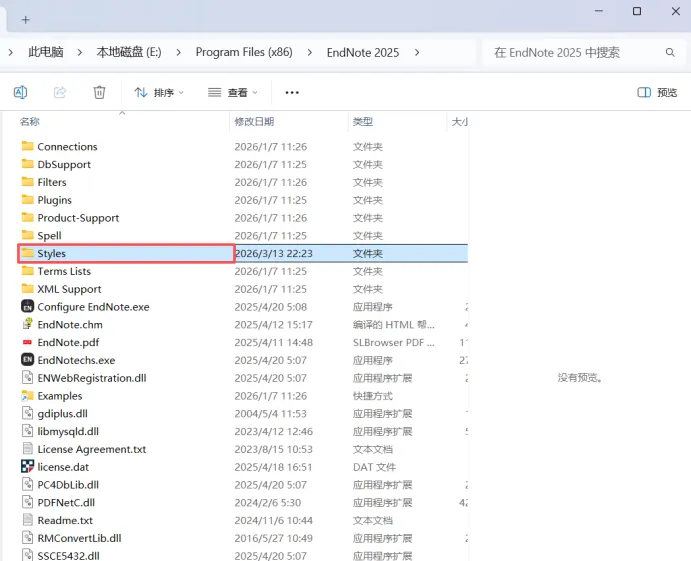Click the EndNote.chm help file icon

[x=27, y=324]
